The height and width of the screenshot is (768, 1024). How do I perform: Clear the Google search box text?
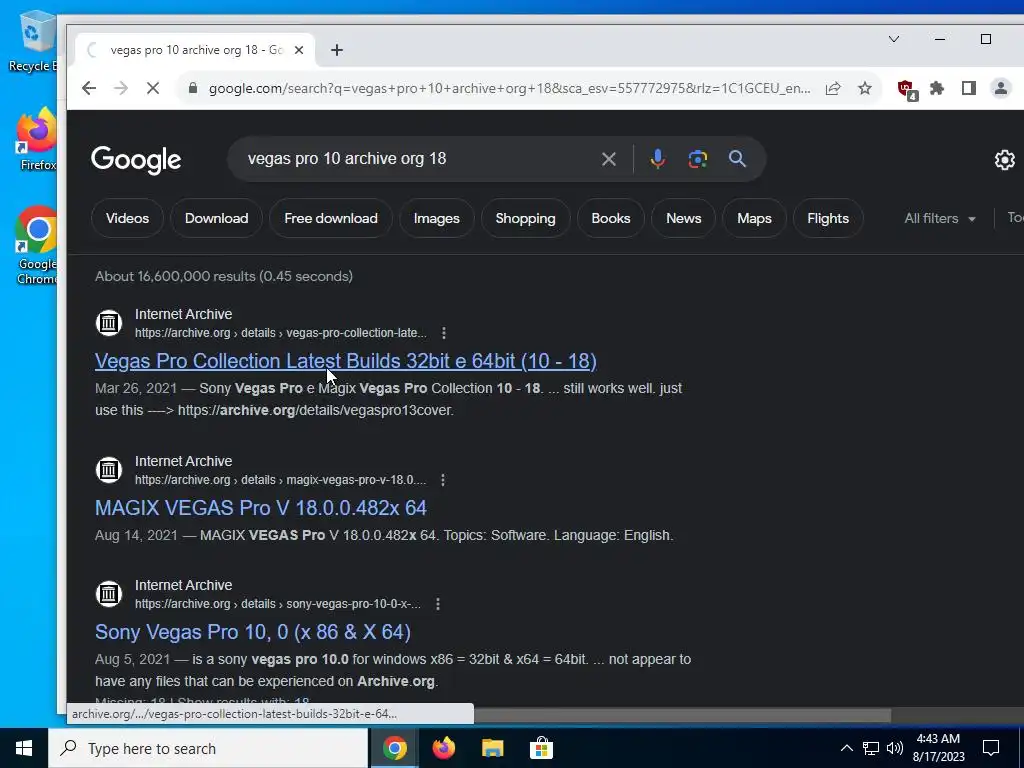coord(609,159)
